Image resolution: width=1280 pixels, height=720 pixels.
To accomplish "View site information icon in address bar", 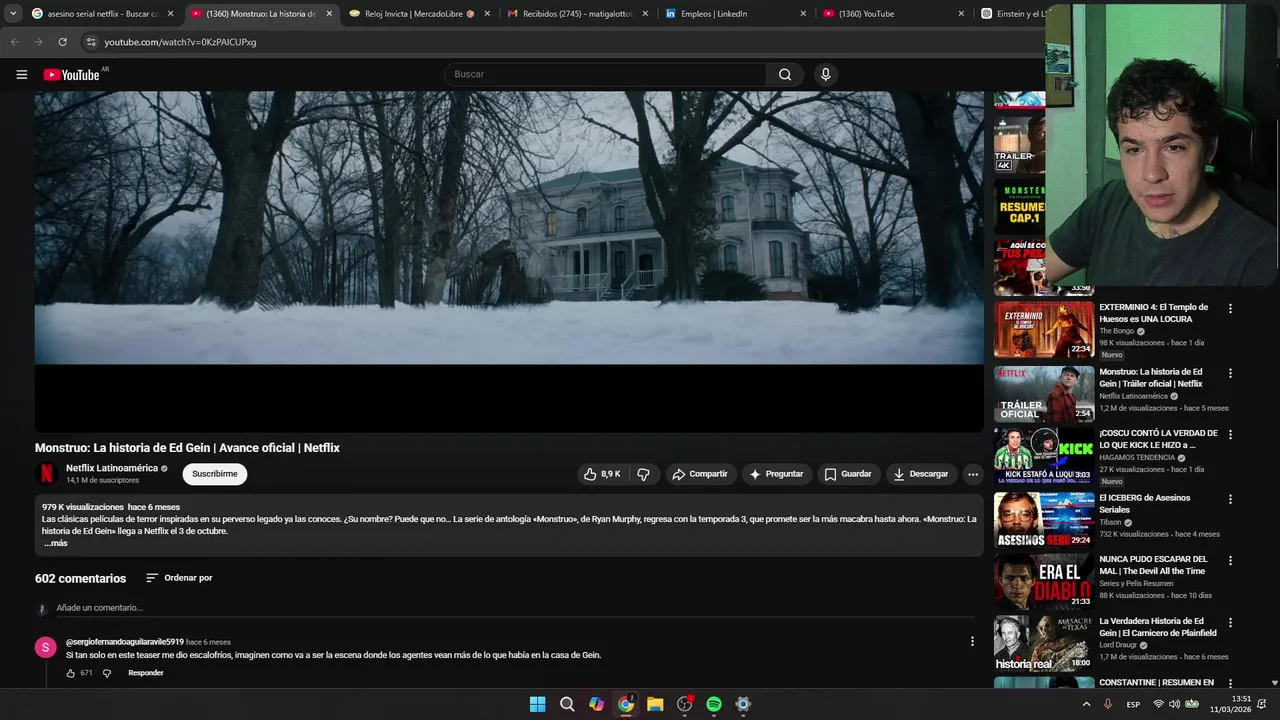I will [91, 42].
